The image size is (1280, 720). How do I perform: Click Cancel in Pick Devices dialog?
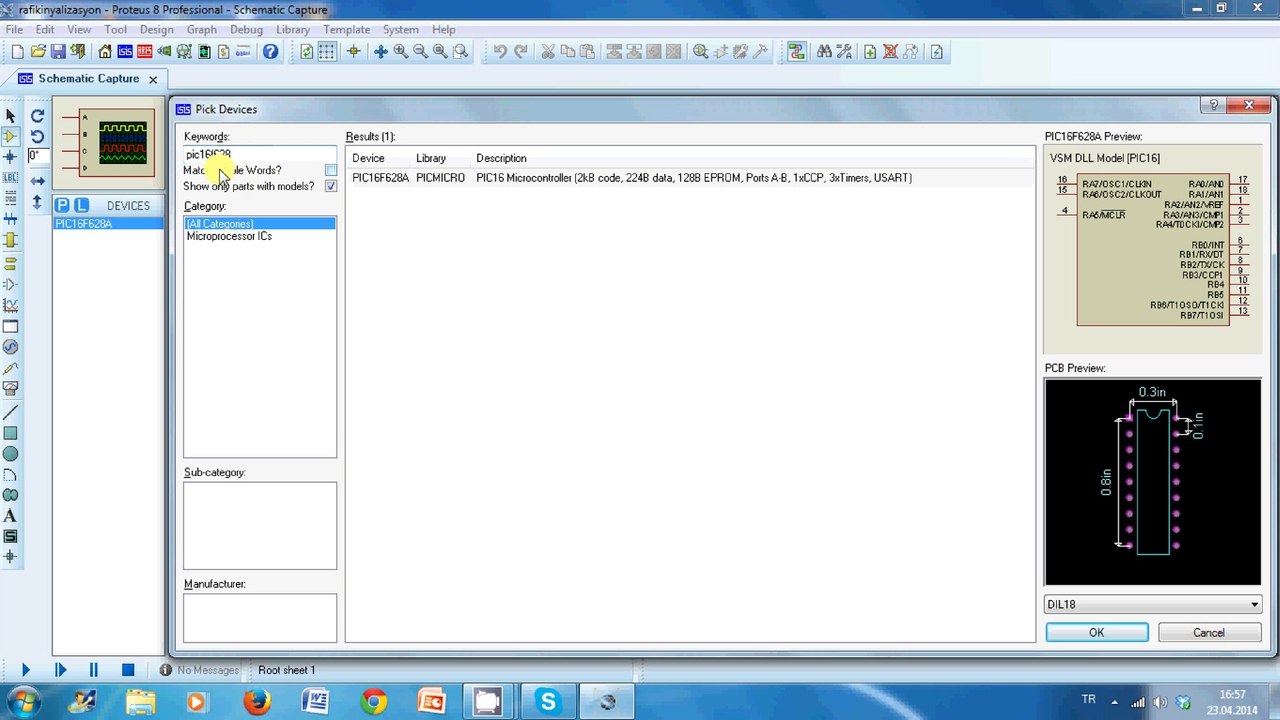click(x=1209, y=632)
